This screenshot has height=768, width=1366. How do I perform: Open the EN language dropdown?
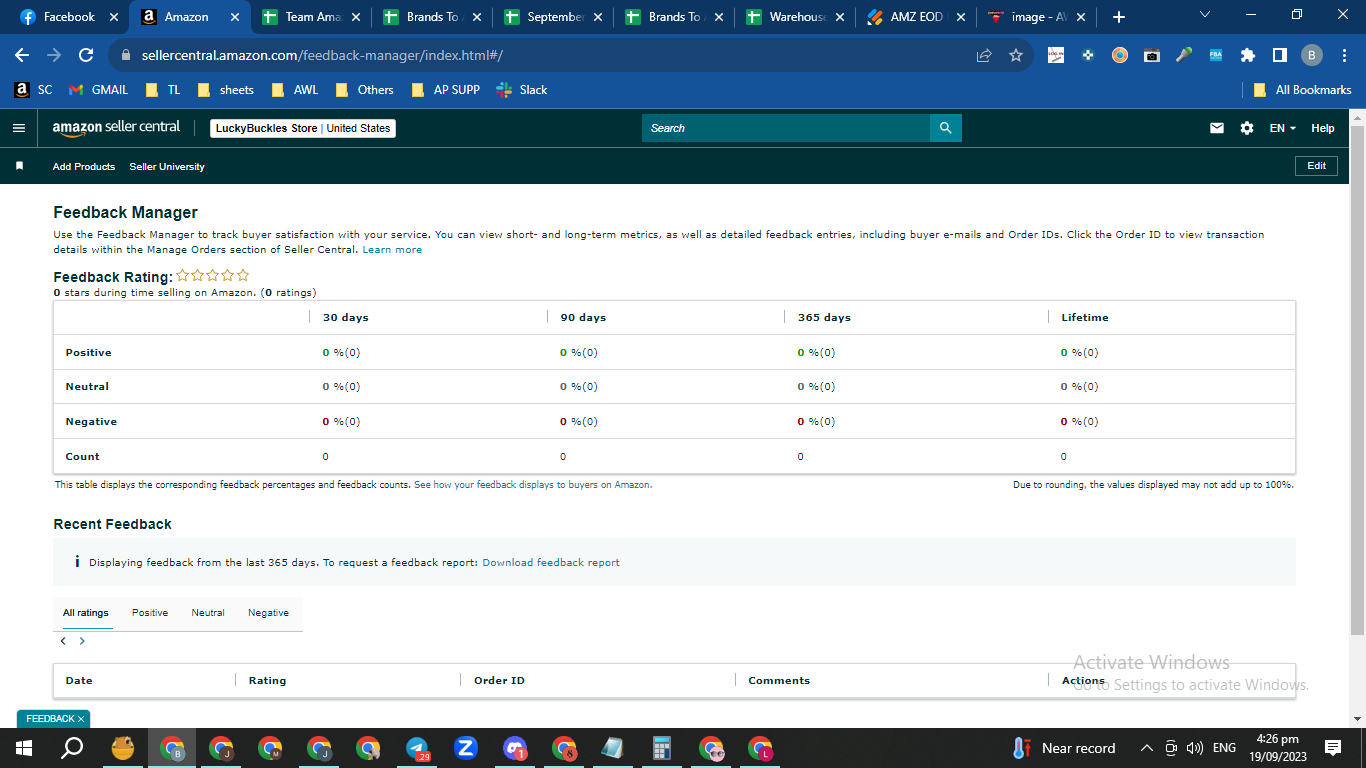[x=1282, y=128]
